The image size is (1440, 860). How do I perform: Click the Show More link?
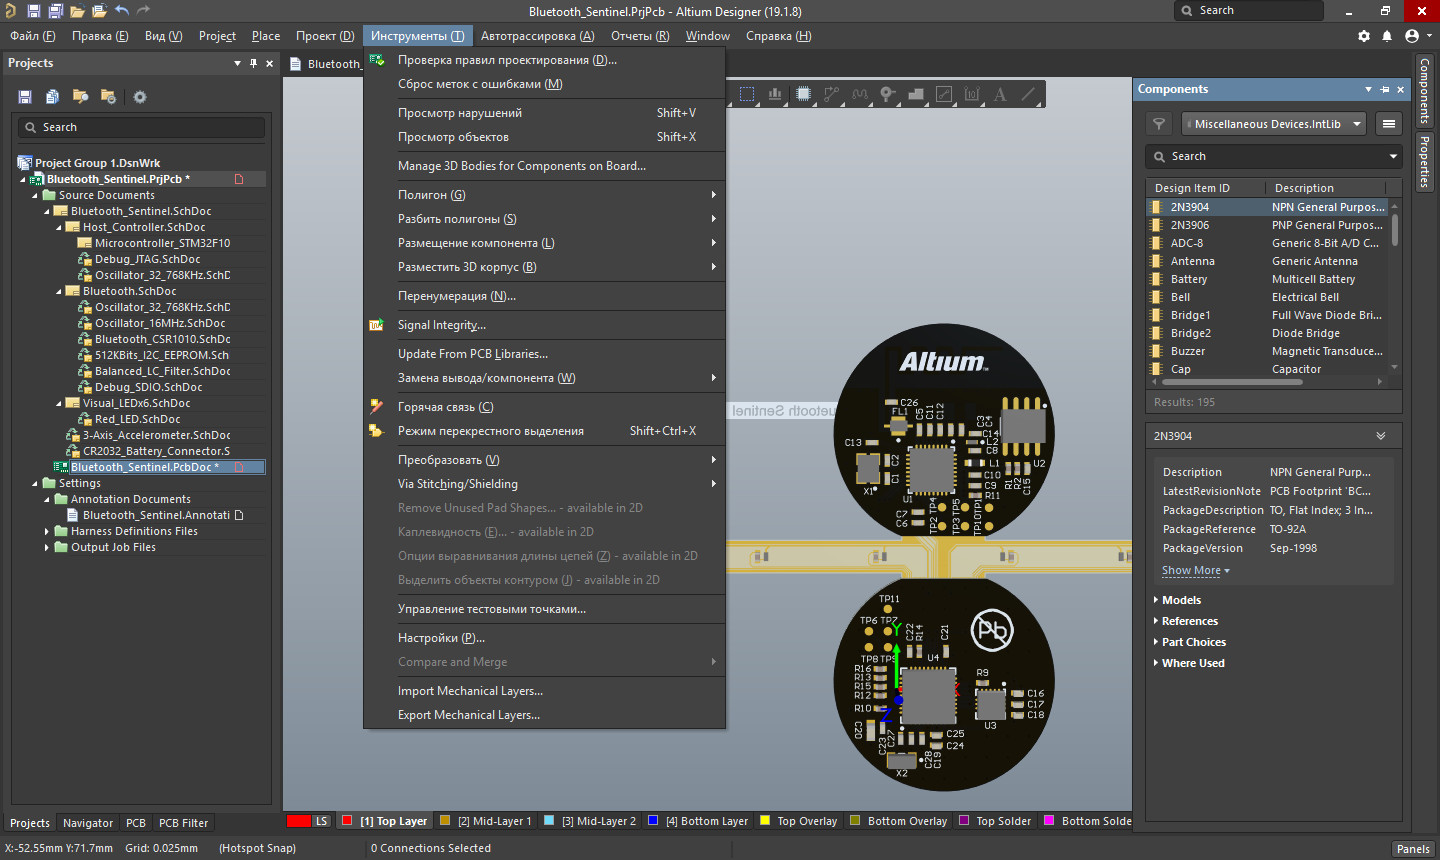[1195, 570]
